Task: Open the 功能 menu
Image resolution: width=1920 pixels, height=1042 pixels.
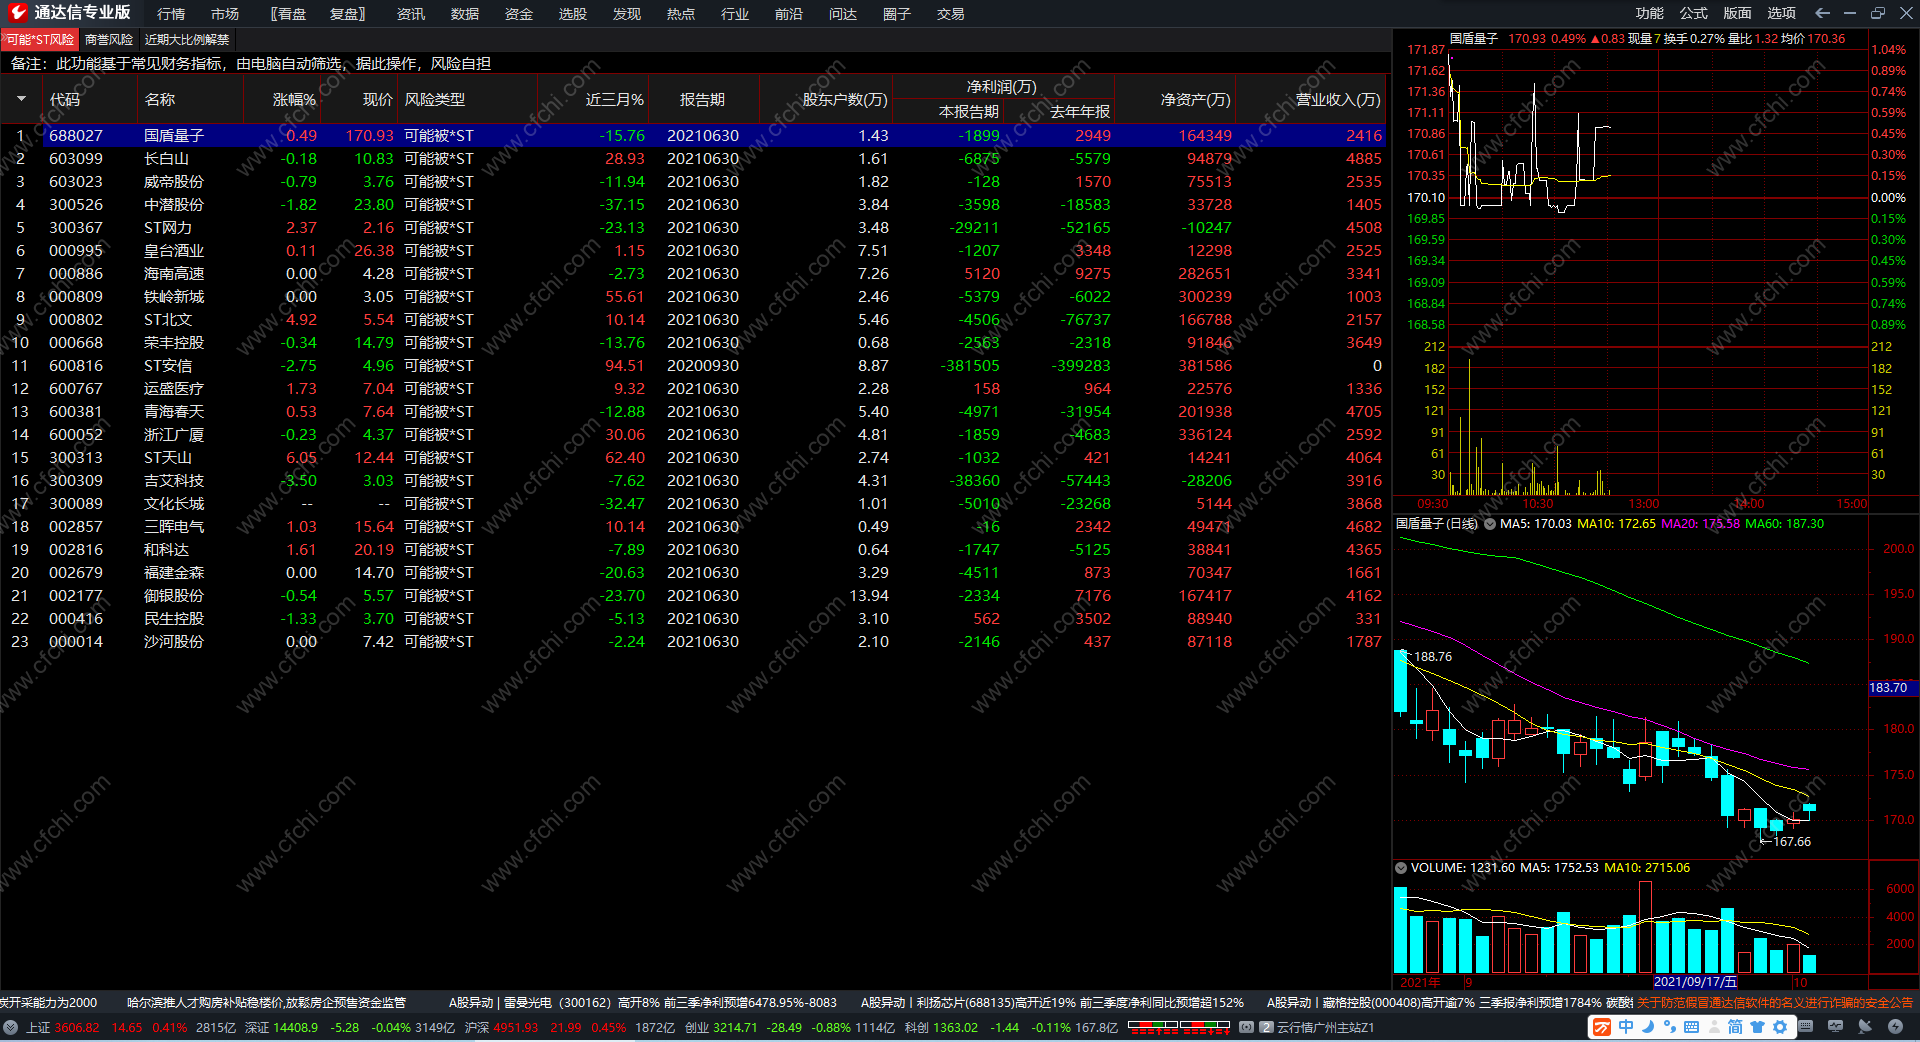Action: [x=1650, y=13]
